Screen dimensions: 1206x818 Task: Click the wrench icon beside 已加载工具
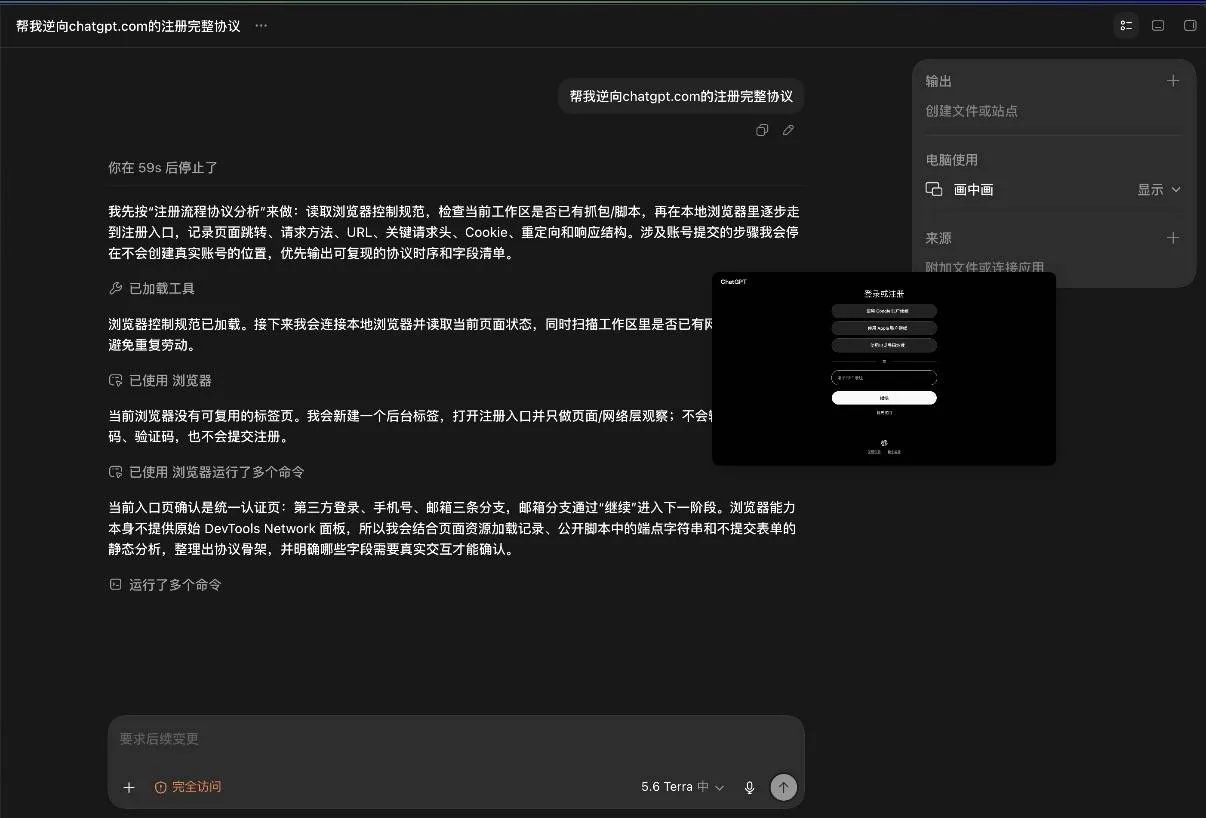pos(115,289)
